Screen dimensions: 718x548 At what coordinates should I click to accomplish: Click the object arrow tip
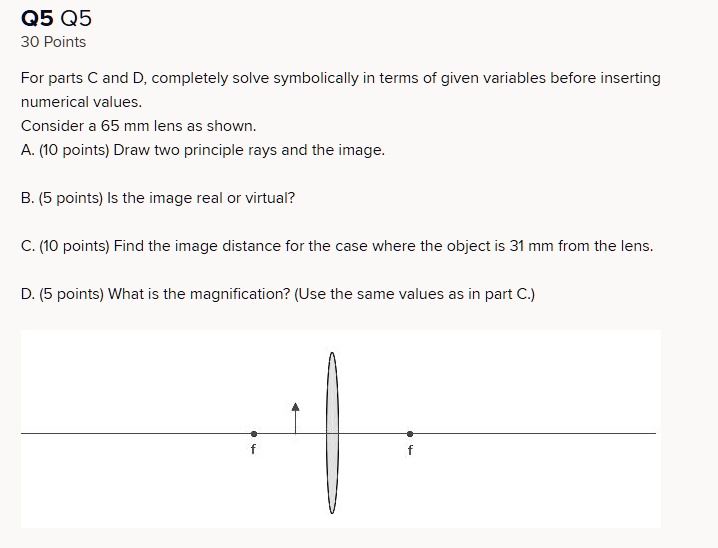[295, 407]
